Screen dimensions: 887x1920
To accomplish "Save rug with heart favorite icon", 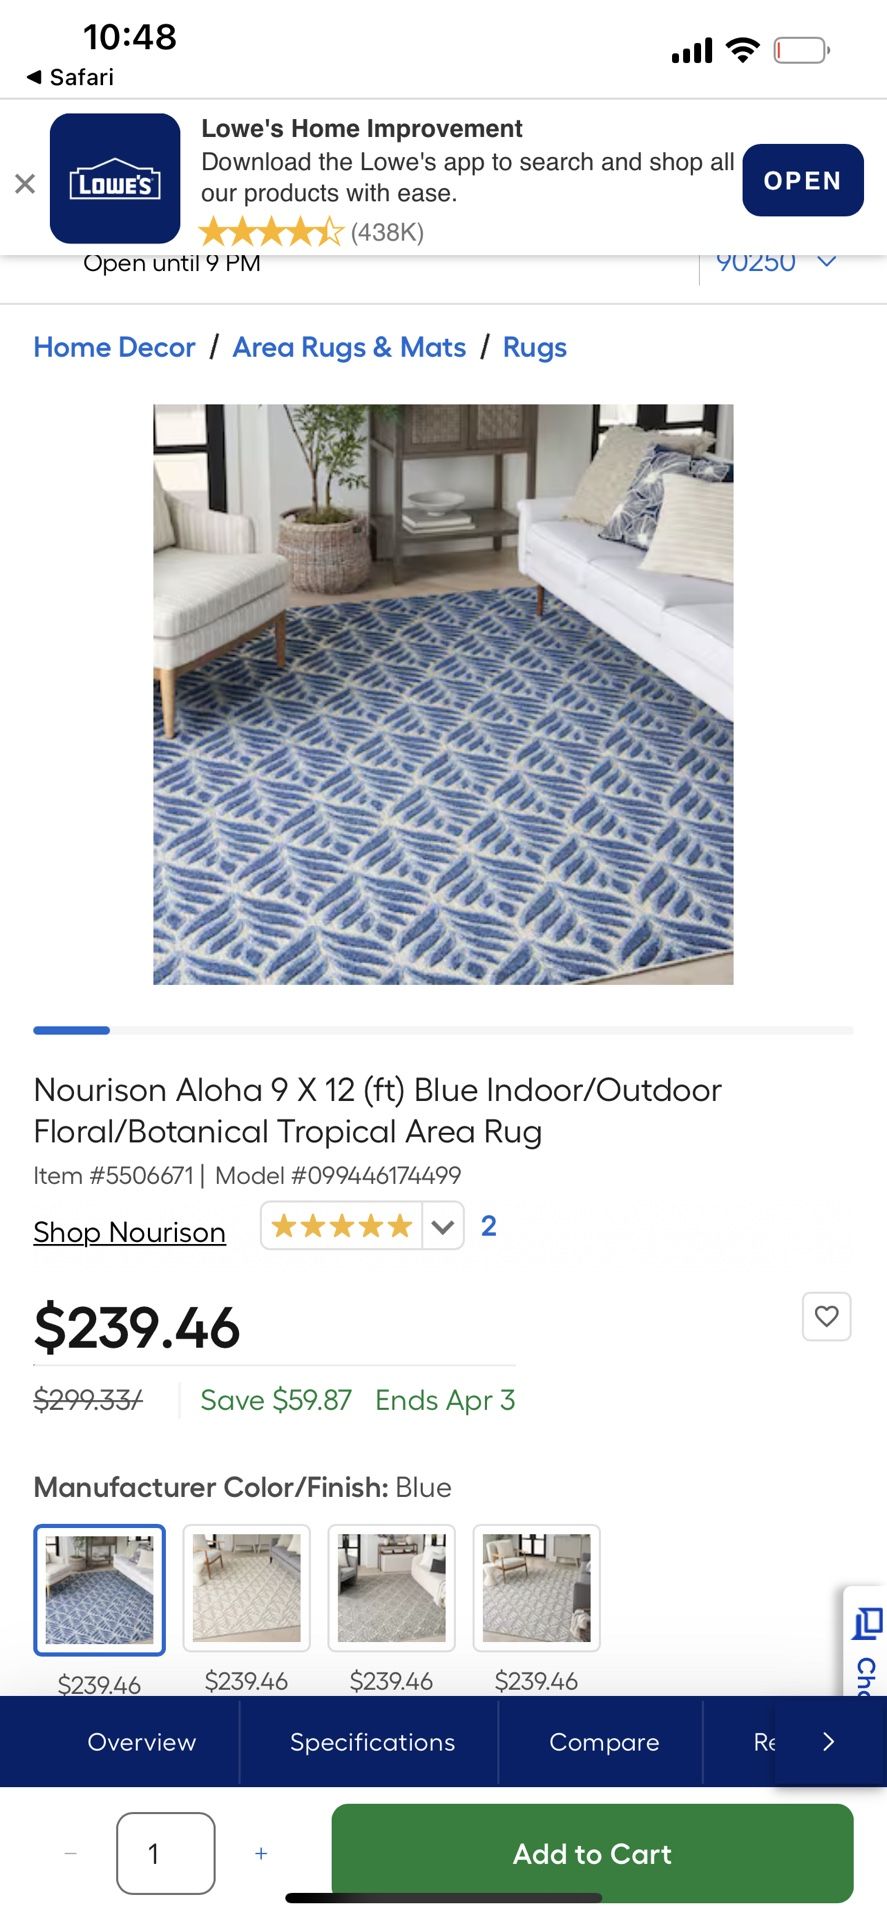I will point(826,1316).
